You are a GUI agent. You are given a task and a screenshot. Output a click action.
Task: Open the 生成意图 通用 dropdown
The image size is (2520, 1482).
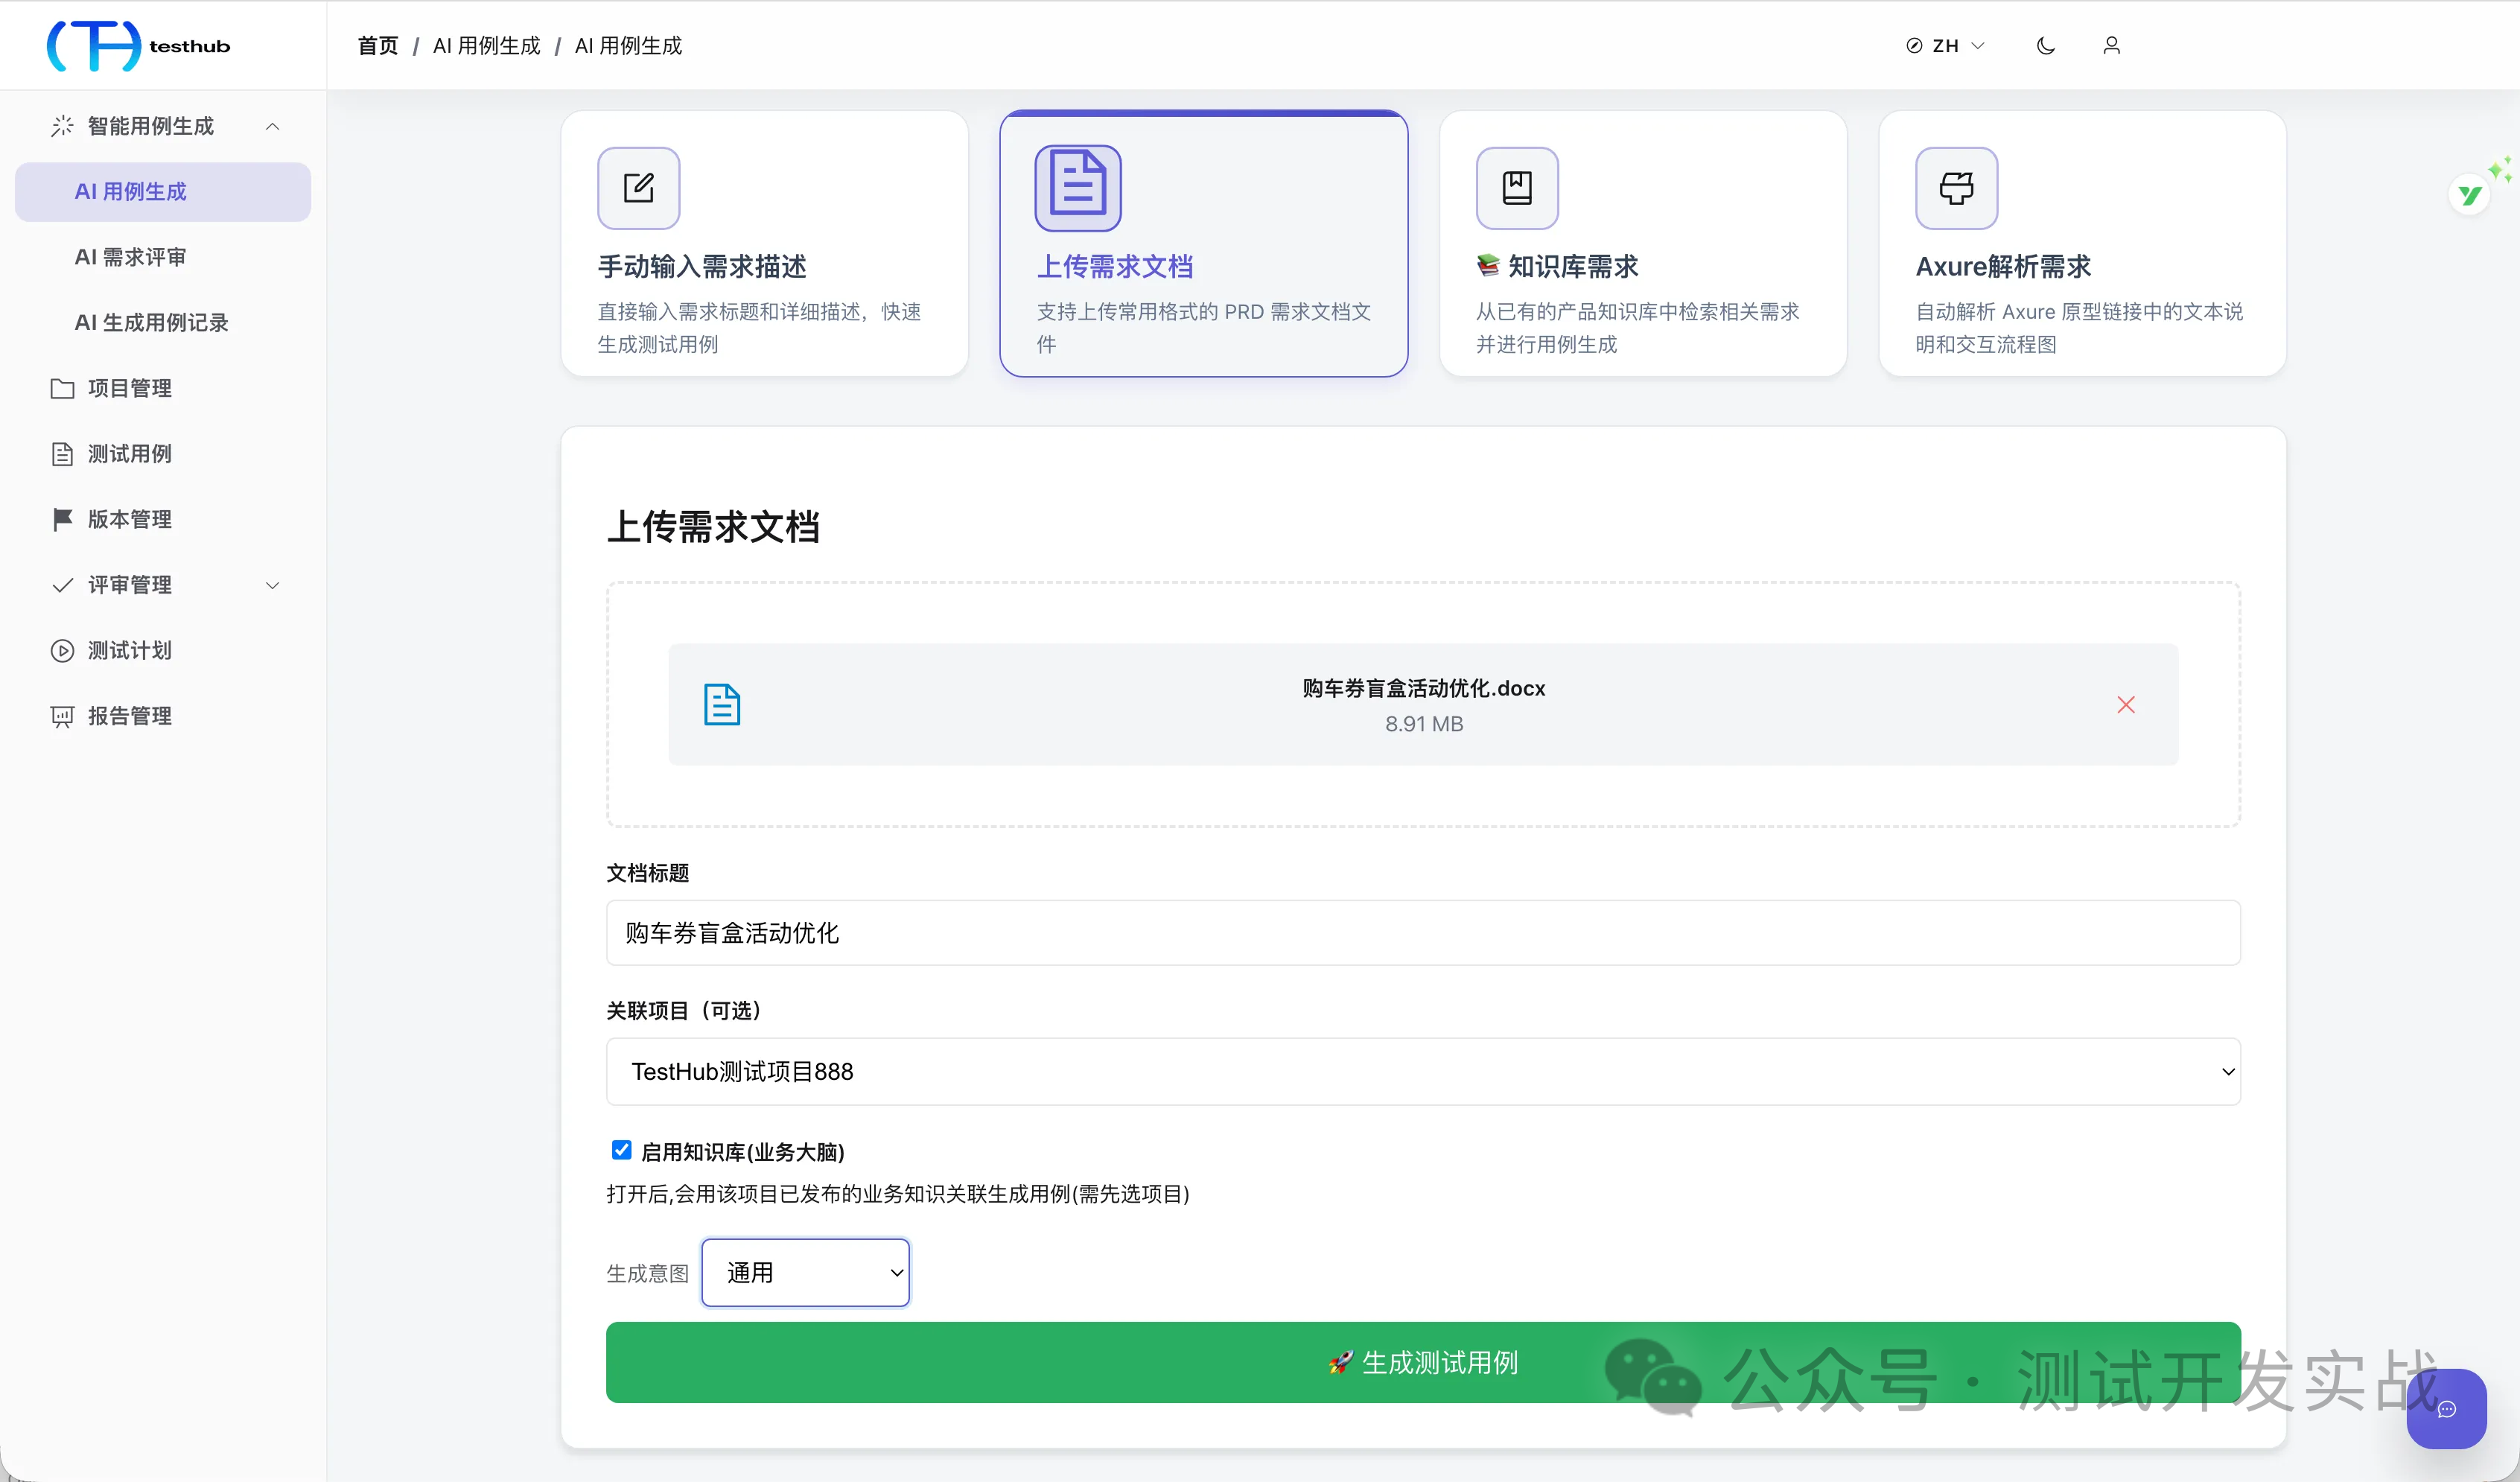tap(806, 1272)
